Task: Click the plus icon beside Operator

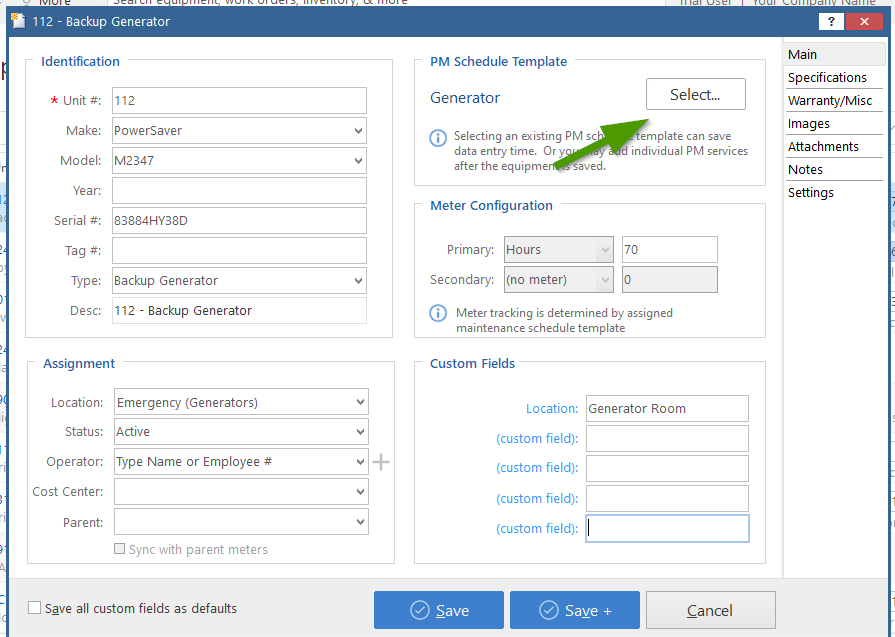Action: coord(381,462)
